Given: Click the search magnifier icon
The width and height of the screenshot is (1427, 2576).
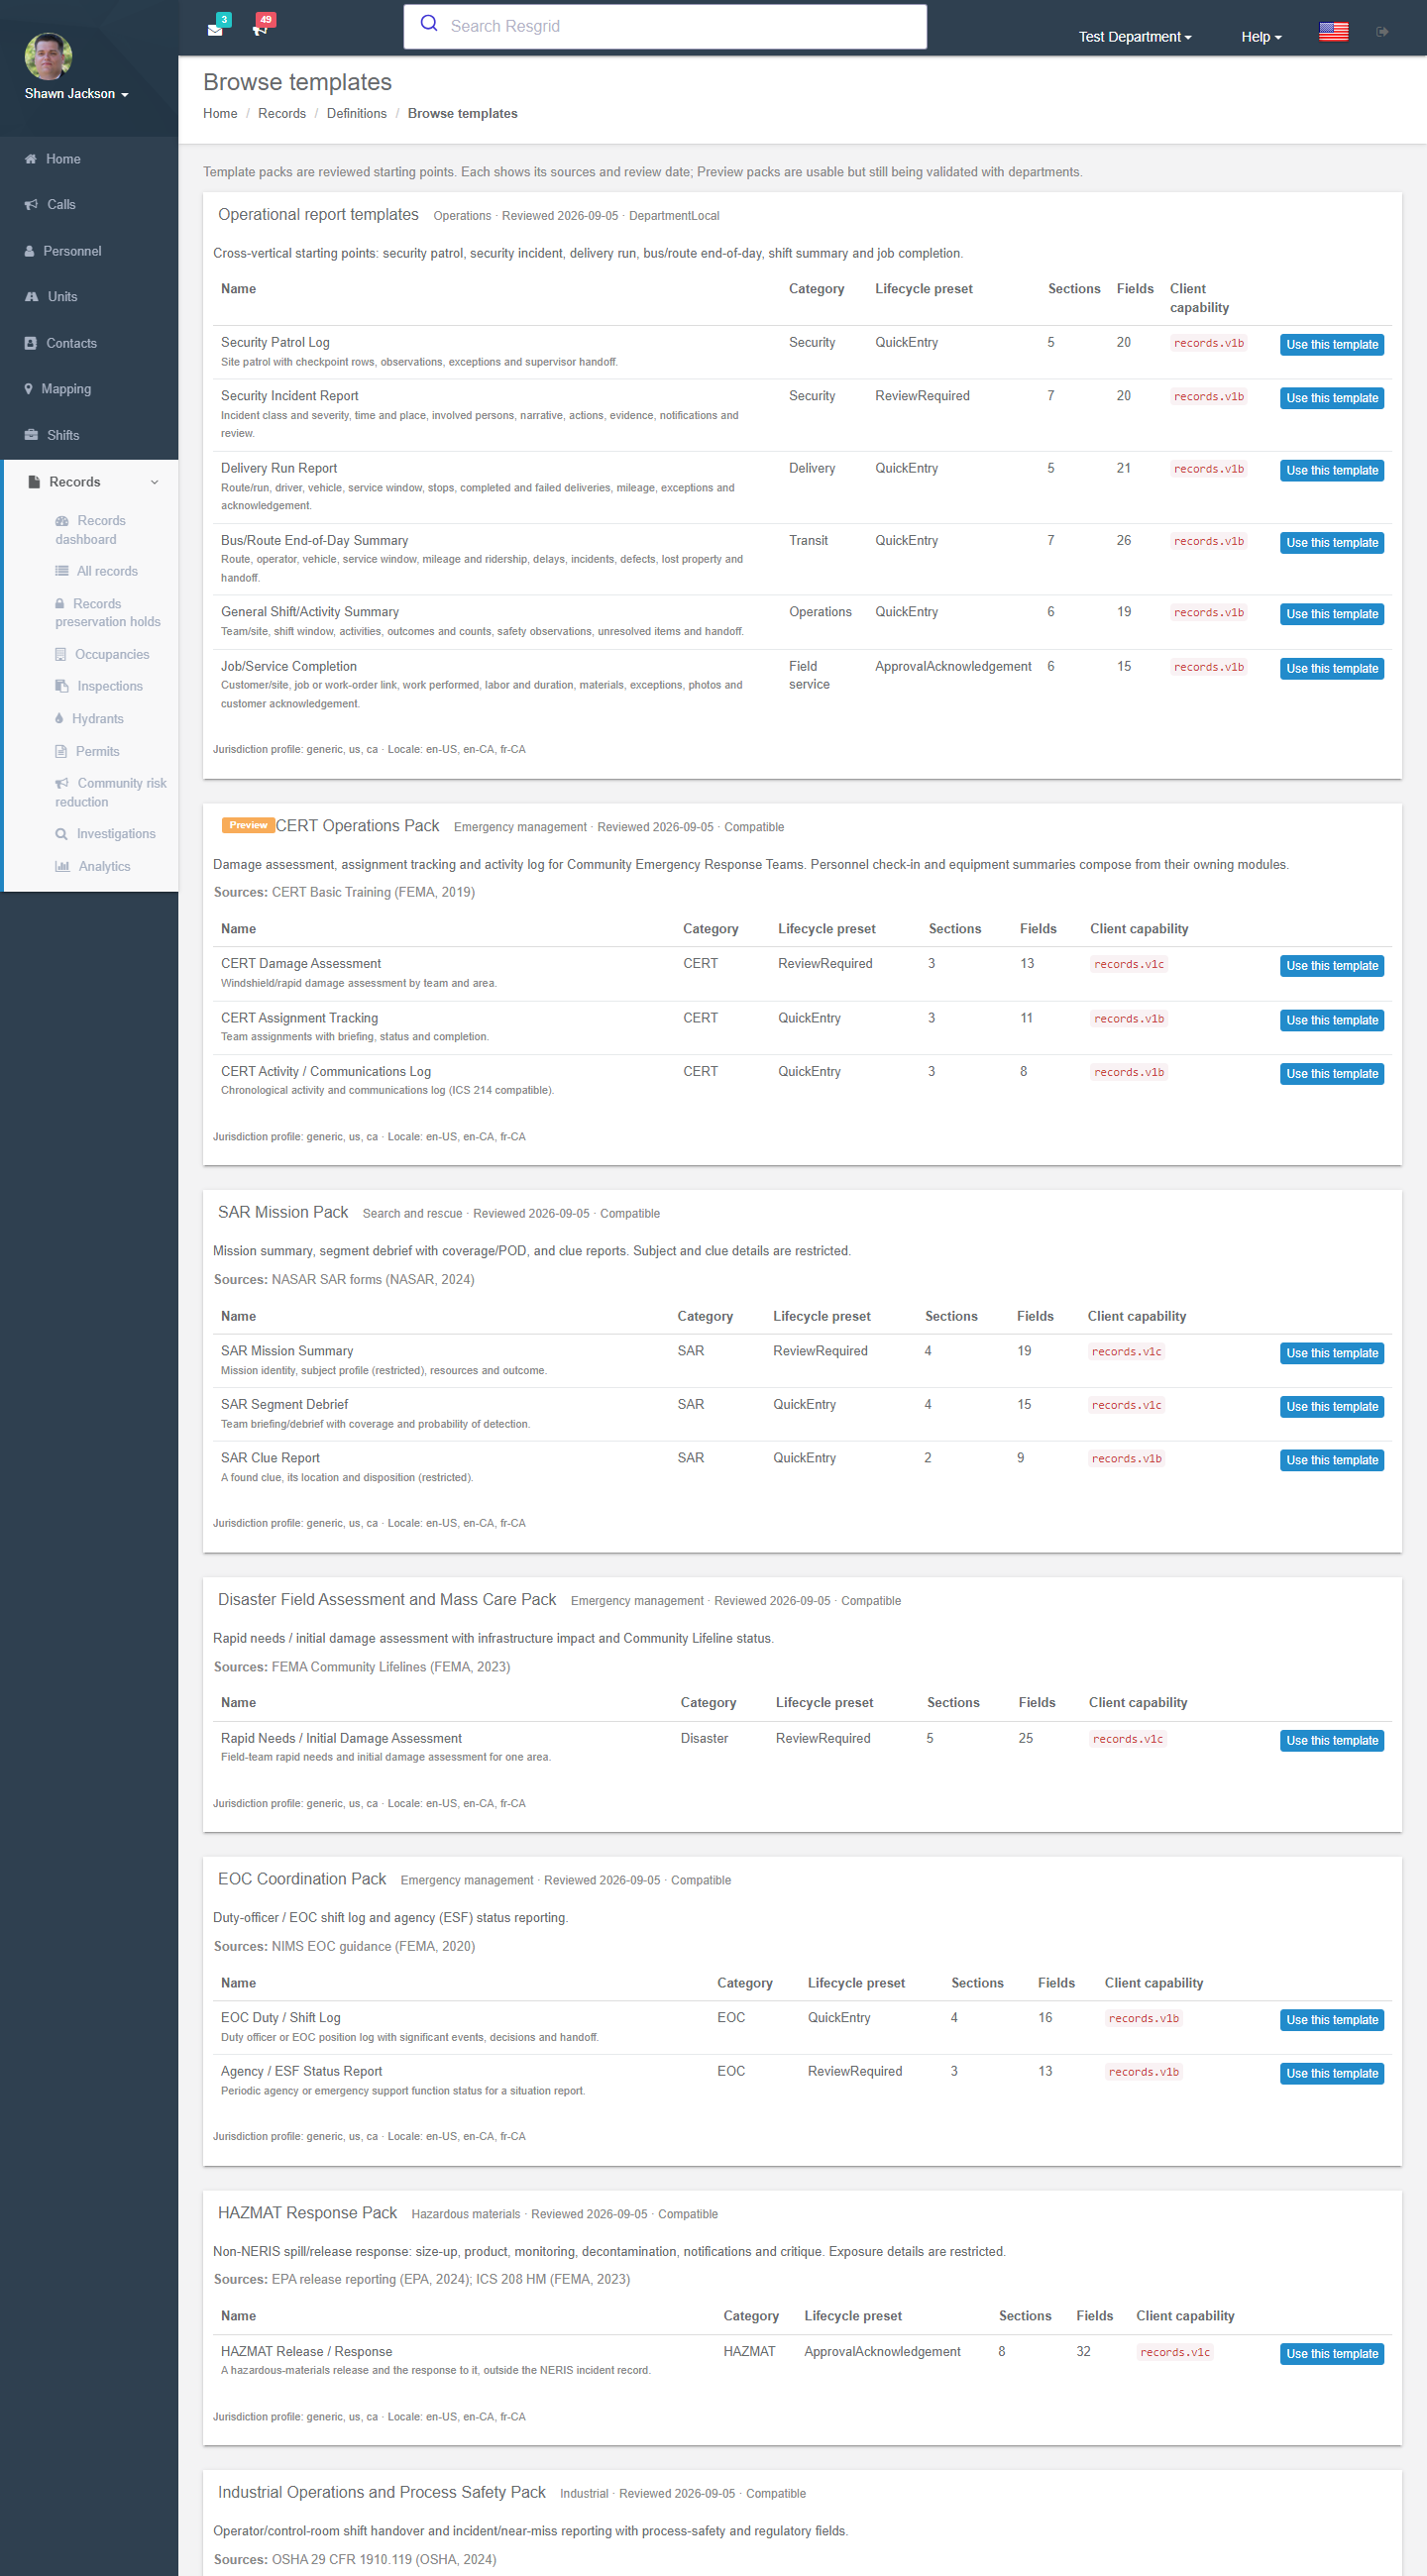Looking at the screenshot, I should coord(429,23).
